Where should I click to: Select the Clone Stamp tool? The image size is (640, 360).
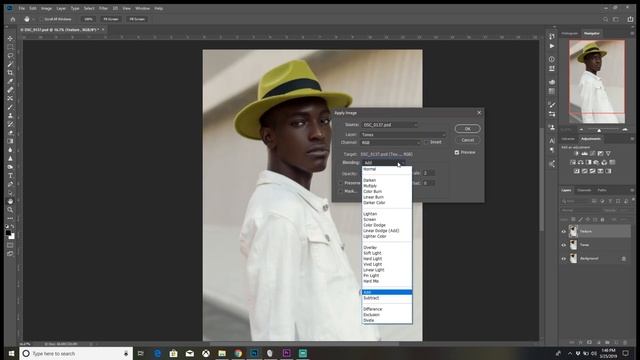tap(10, 116)
